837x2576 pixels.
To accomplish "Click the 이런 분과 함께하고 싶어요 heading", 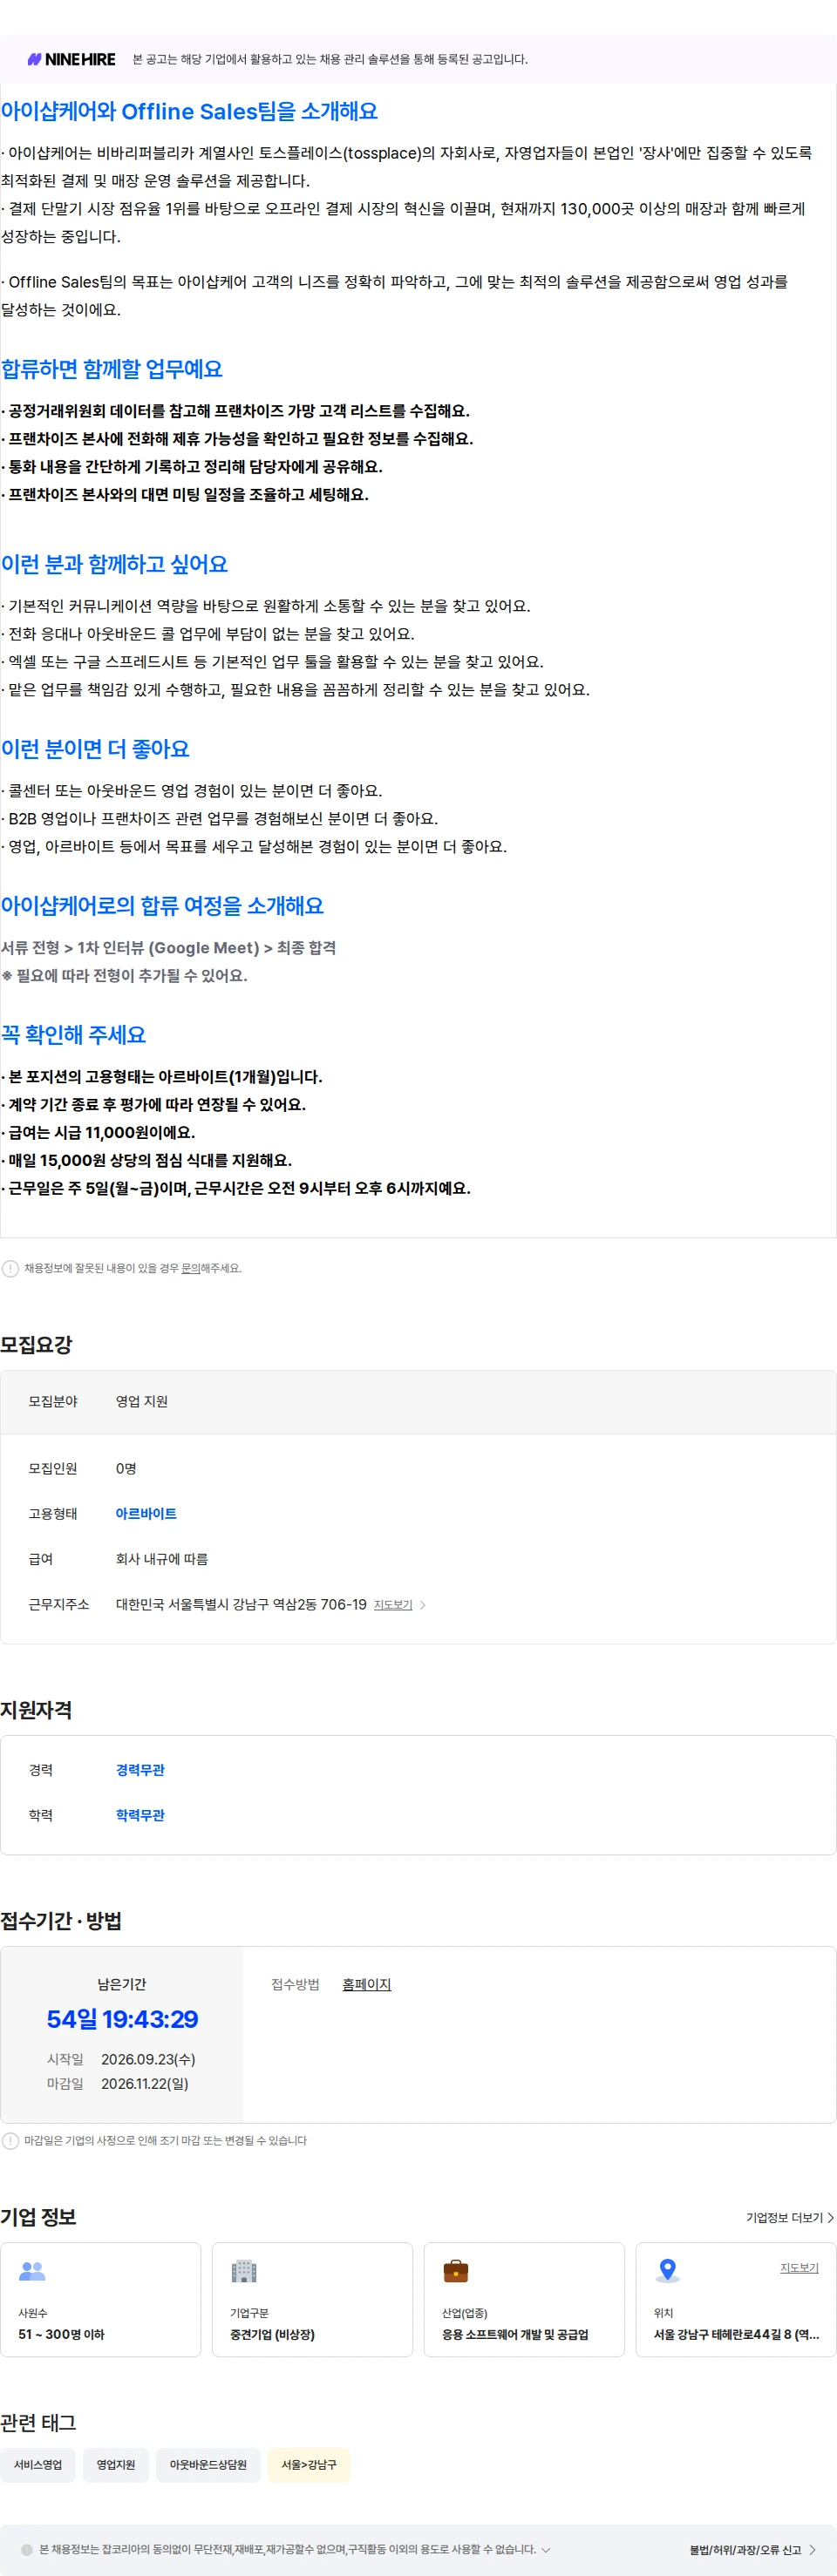I will click(114, 564).
